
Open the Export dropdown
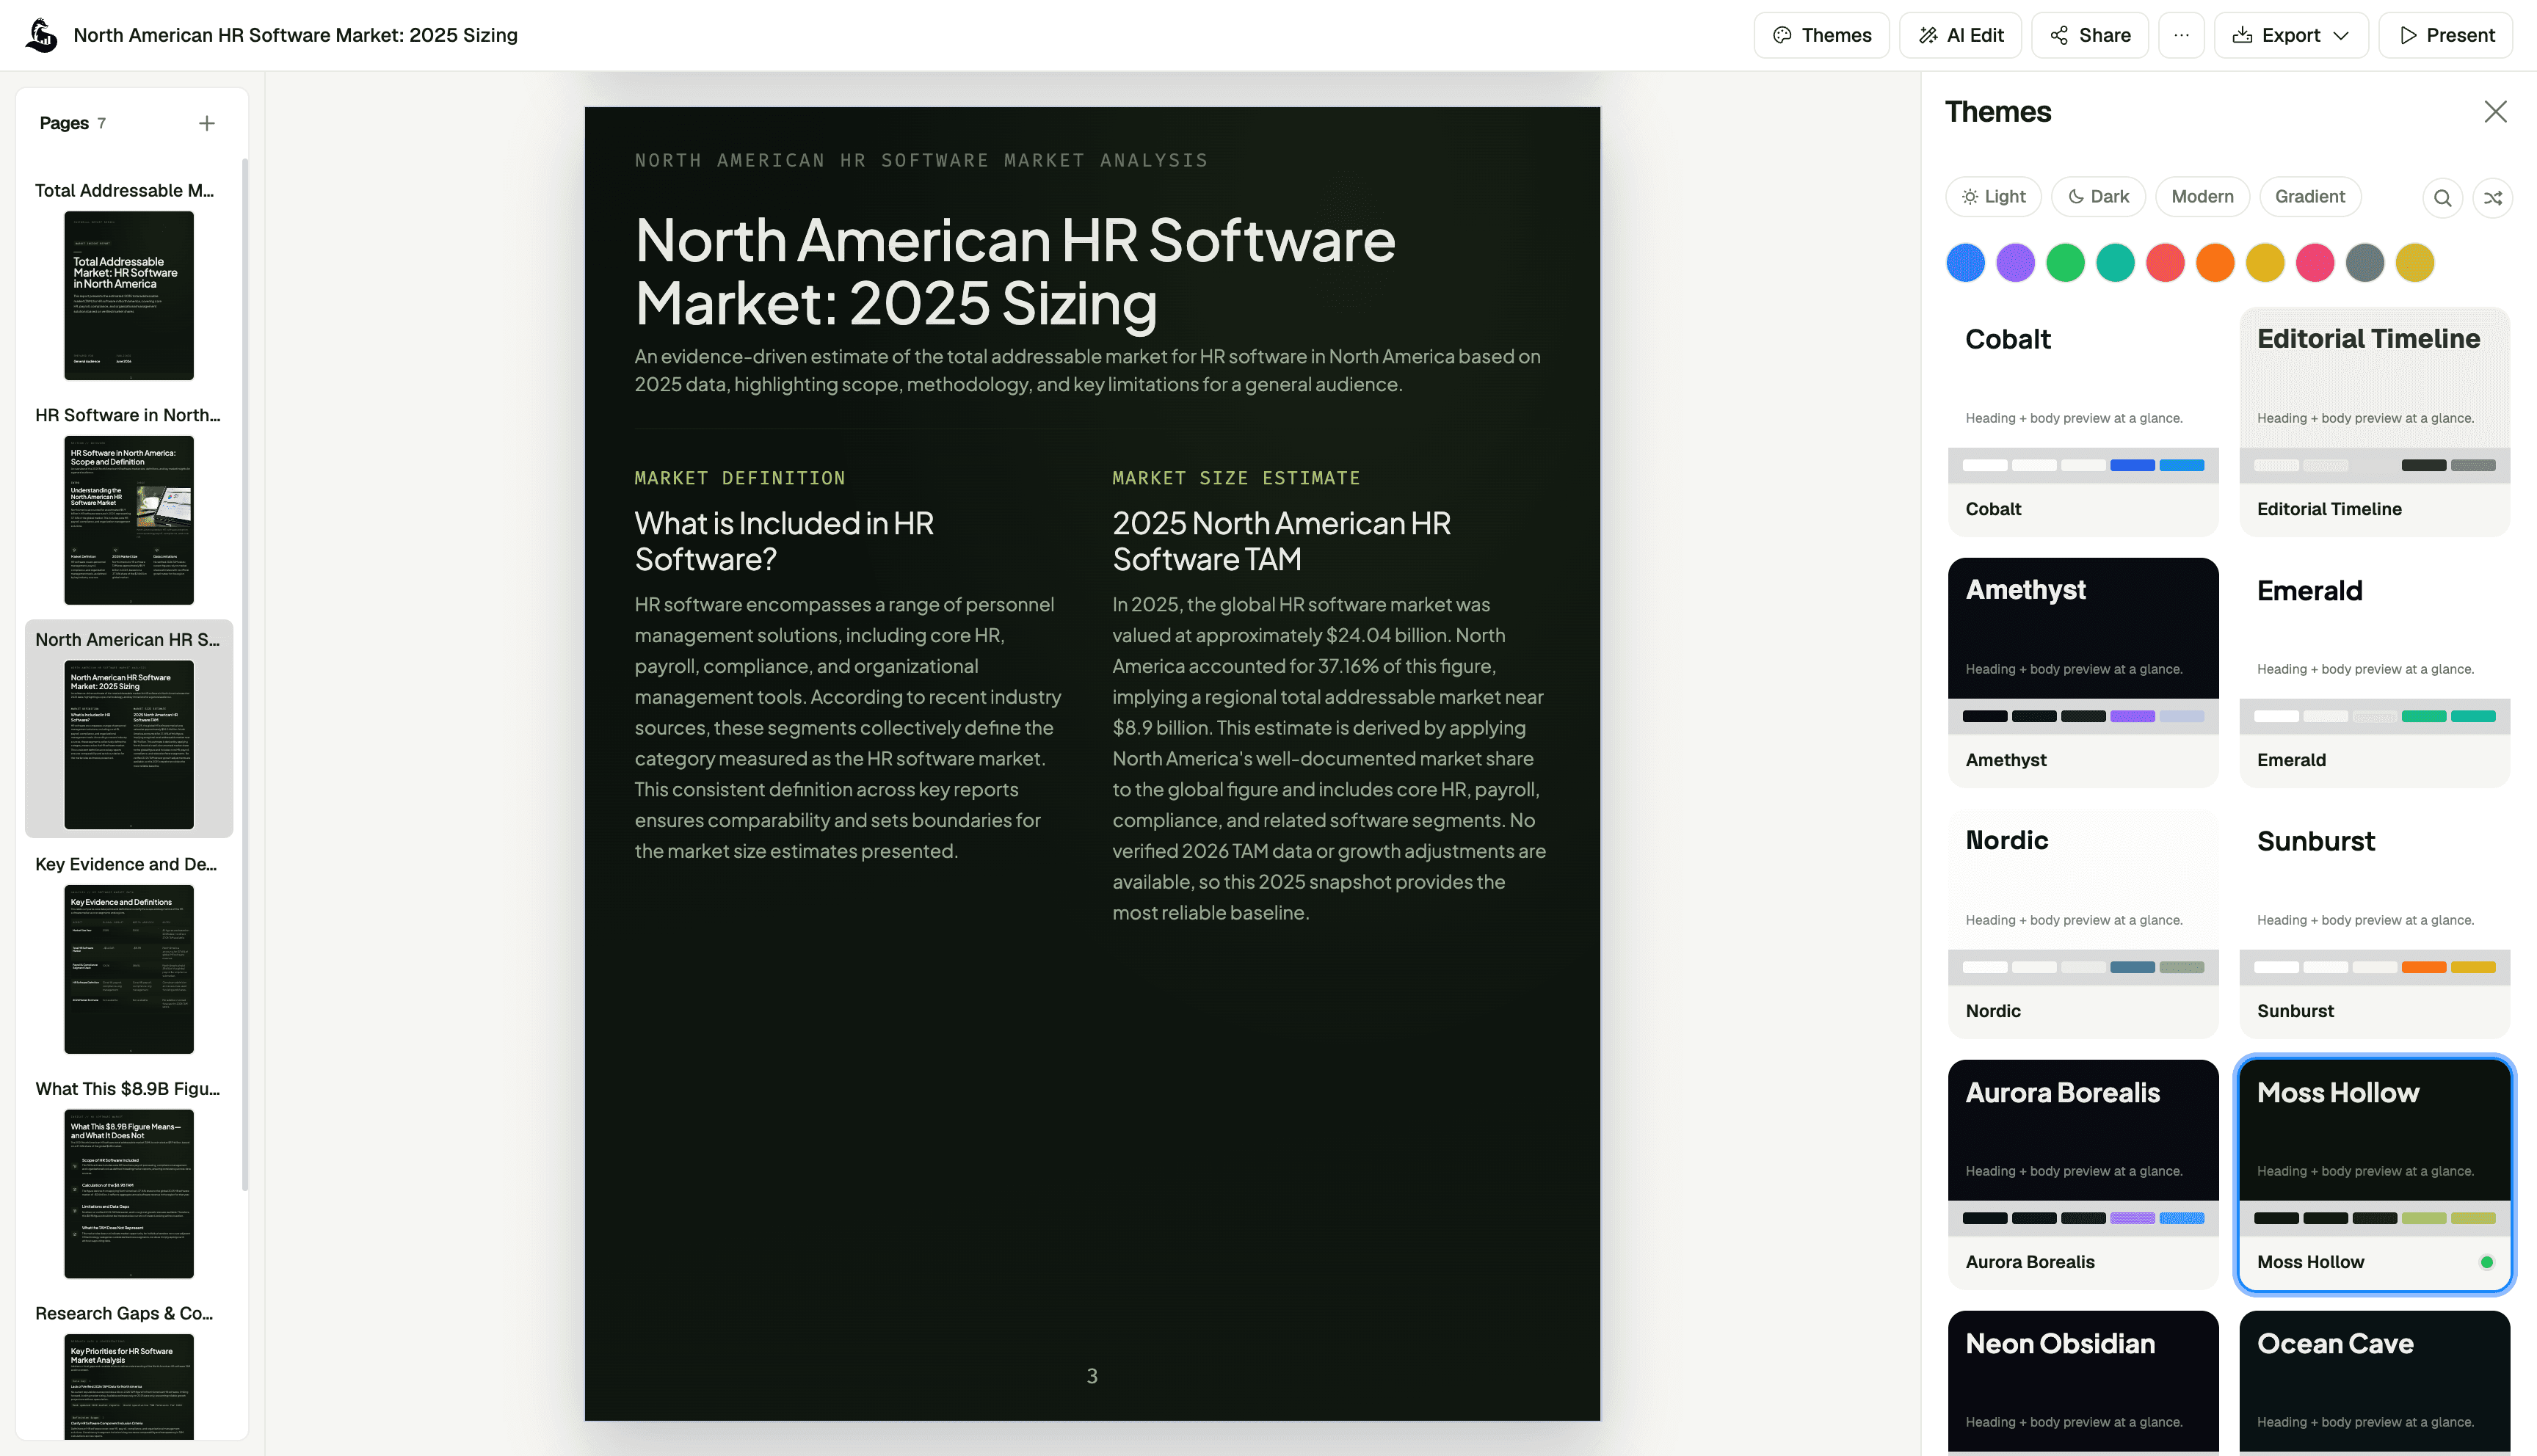[x=2290, y=35]
